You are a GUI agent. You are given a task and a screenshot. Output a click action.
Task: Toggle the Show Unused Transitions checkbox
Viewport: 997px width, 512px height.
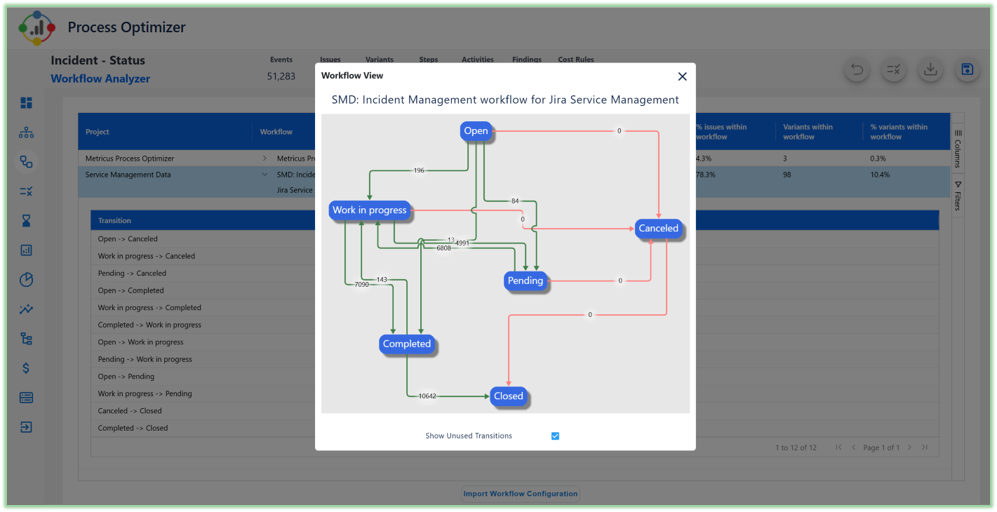555,436
